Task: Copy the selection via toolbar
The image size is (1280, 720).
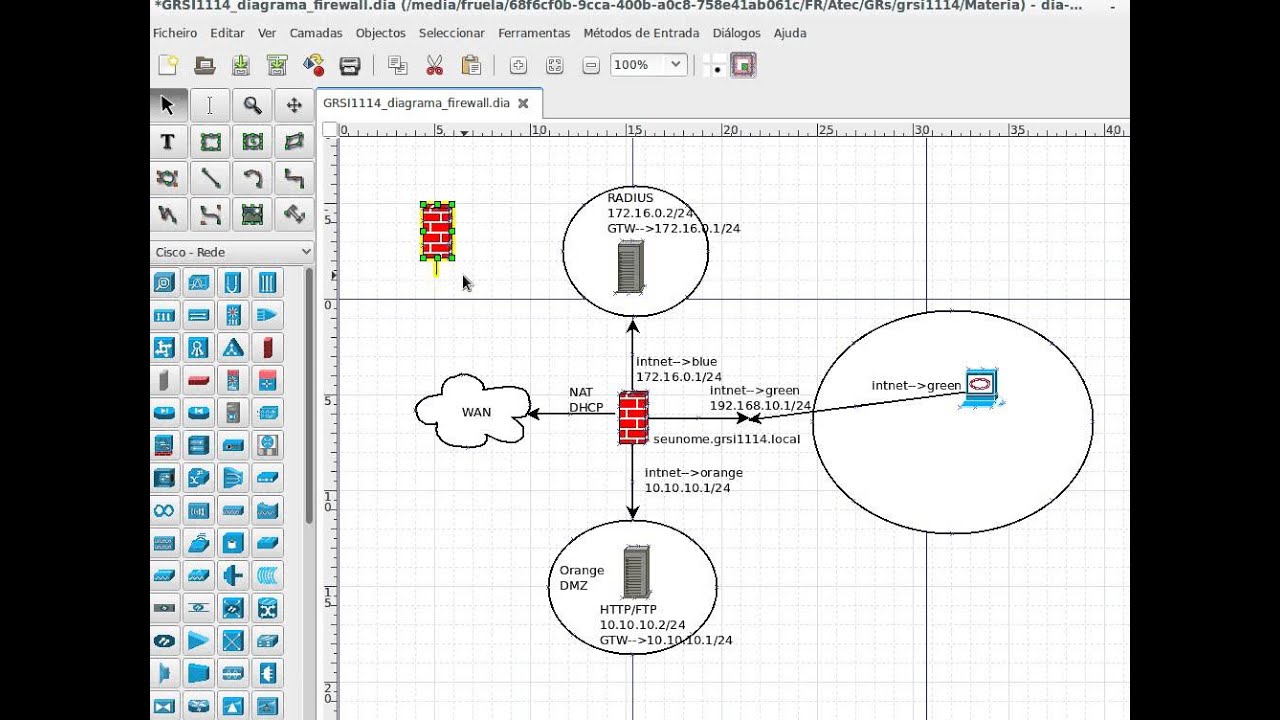Action: click(397, 65)
